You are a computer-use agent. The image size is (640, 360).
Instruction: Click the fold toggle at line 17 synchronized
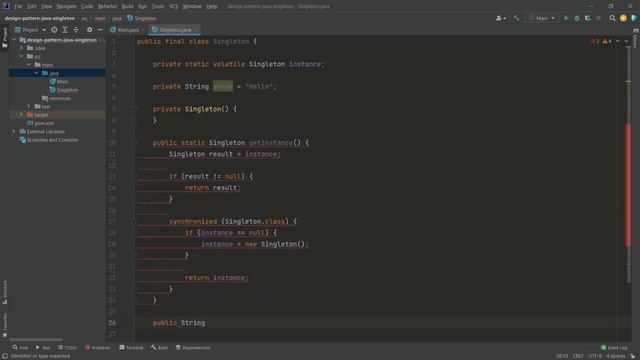pyautogui.click(x=133, y=222)
